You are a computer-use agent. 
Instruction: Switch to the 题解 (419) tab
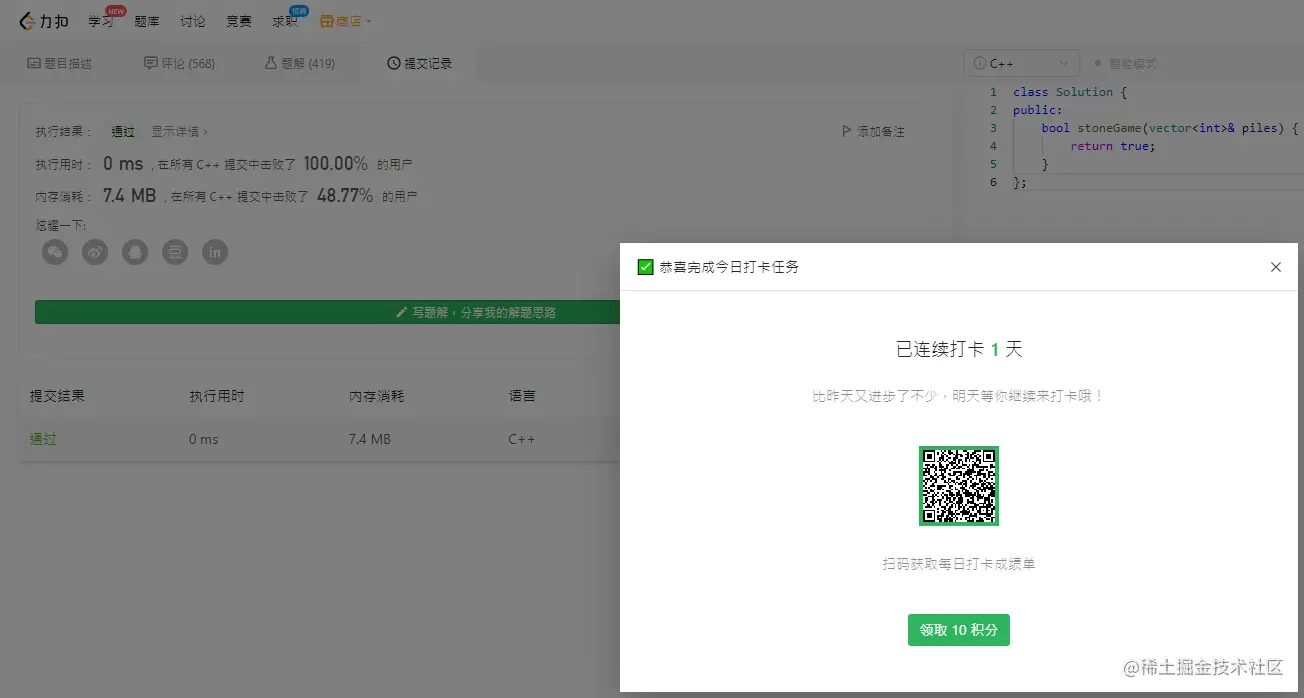coord(299,63)
